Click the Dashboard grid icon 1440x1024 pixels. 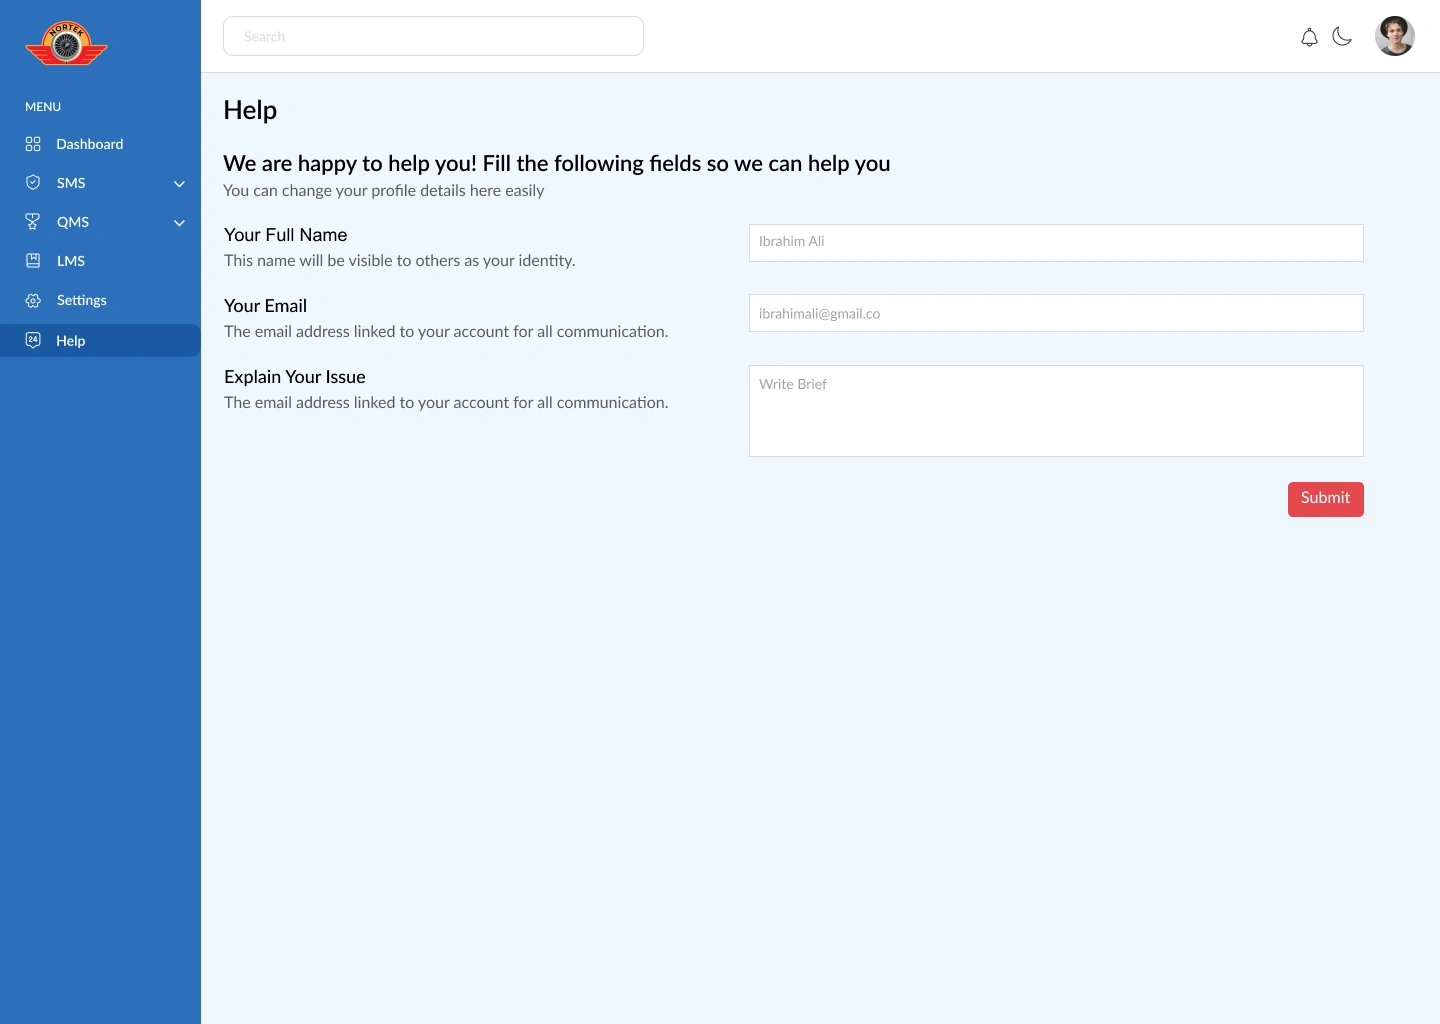point(33,144)
